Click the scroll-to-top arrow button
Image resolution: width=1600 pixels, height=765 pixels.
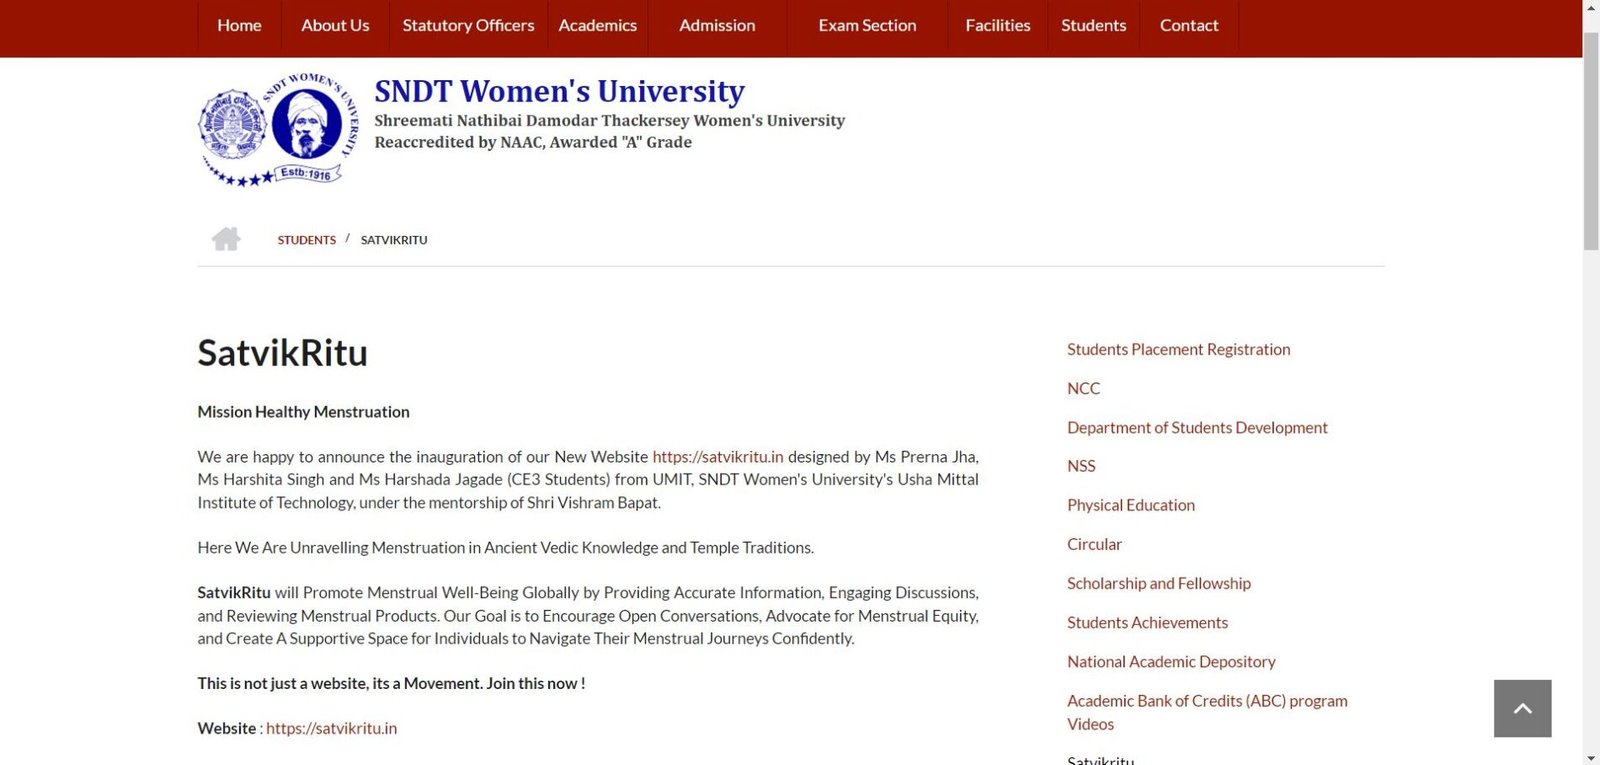pos(1522,708)
